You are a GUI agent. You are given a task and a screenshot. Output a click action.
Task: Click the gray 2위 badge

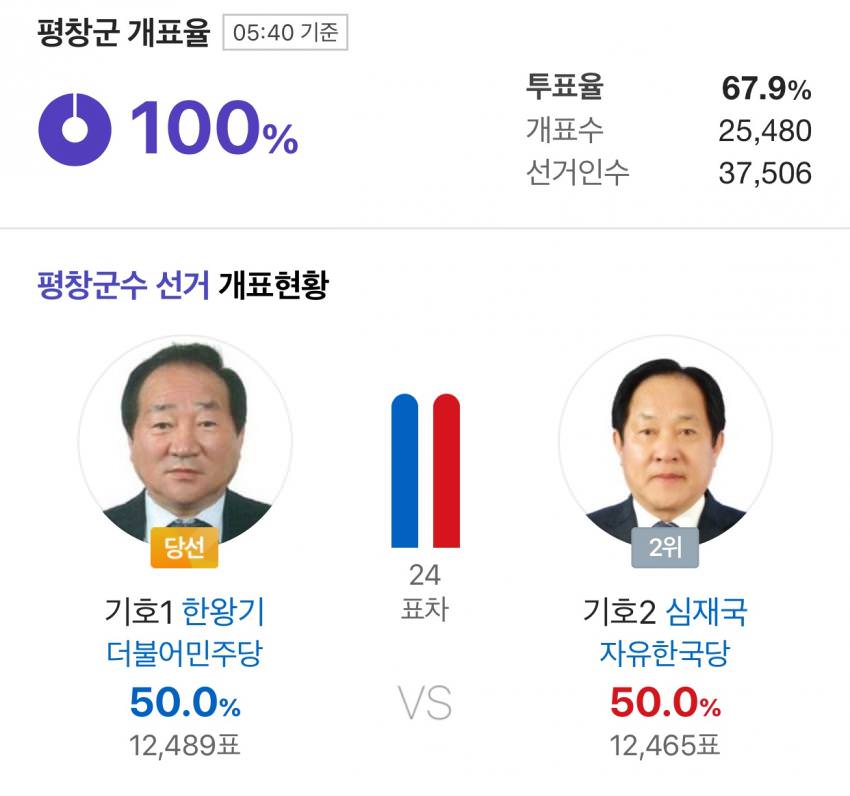coord(664,549)
